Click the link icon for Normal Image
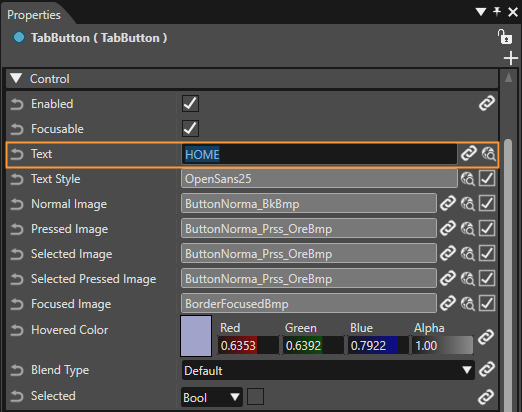 click(x=448, y=203)
